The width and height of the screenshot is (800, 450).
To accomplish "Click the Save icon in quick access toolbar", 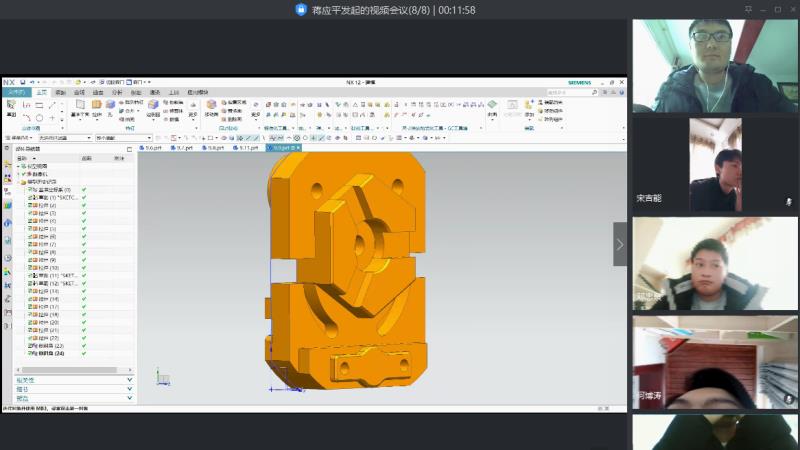I will (21, 82).
